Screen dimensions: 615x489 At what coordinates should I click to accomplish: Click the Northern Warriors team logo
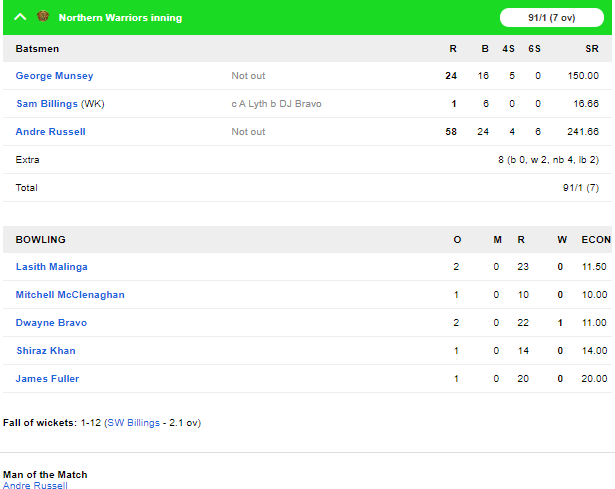pyautogui.click(x=43, y=16)
